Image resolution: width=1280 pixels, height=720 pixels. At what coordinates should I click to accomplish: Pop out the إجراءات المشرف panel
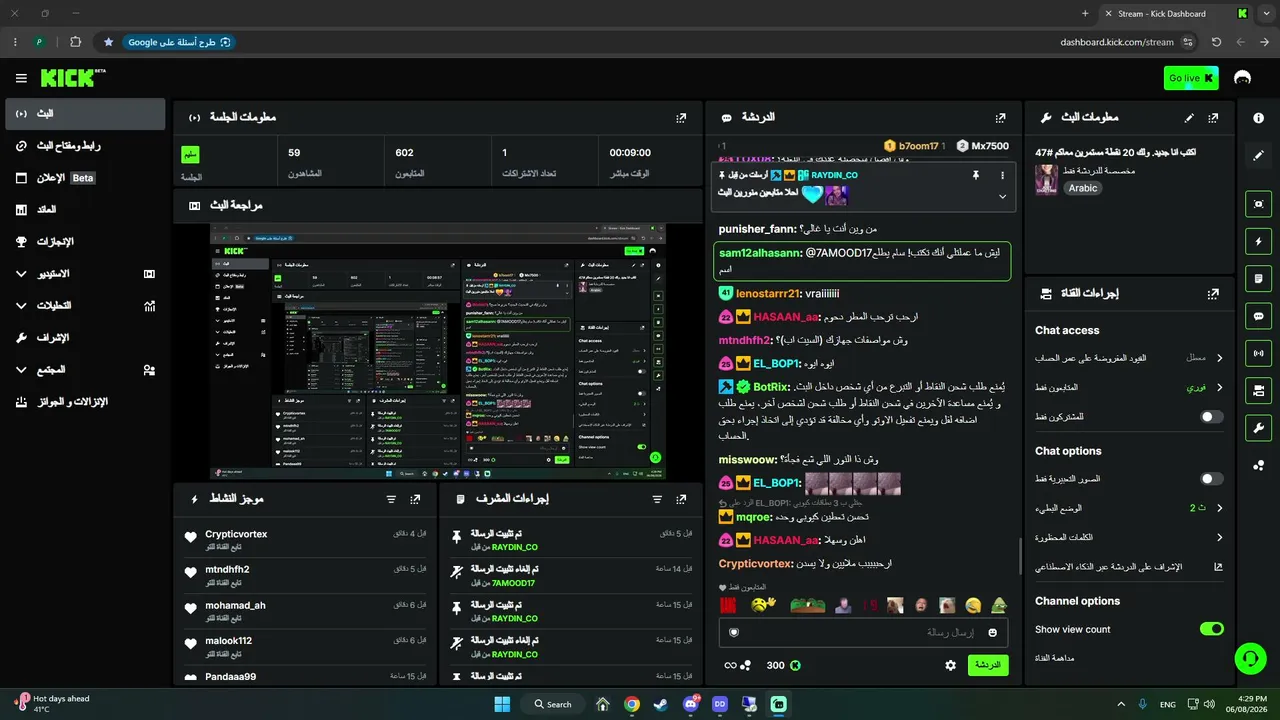pos(681,499)
